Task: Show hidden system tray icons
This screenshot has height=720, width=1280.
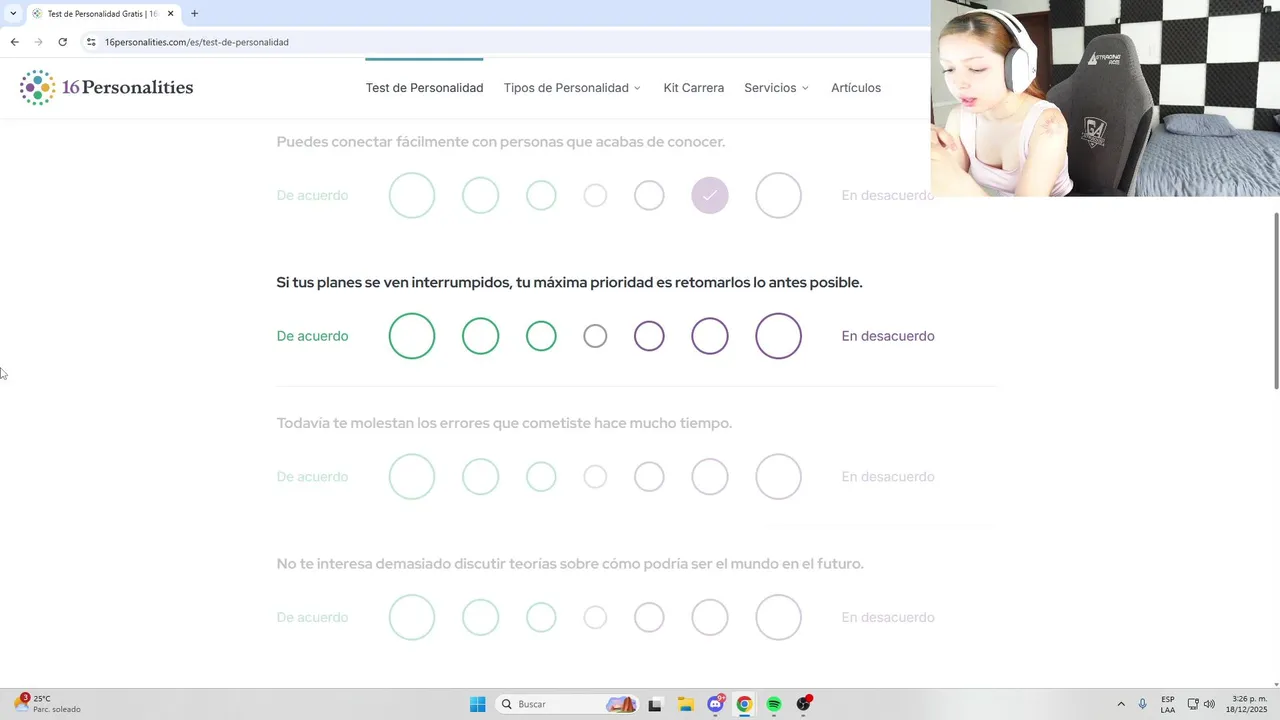Action: pos(1120,704)
